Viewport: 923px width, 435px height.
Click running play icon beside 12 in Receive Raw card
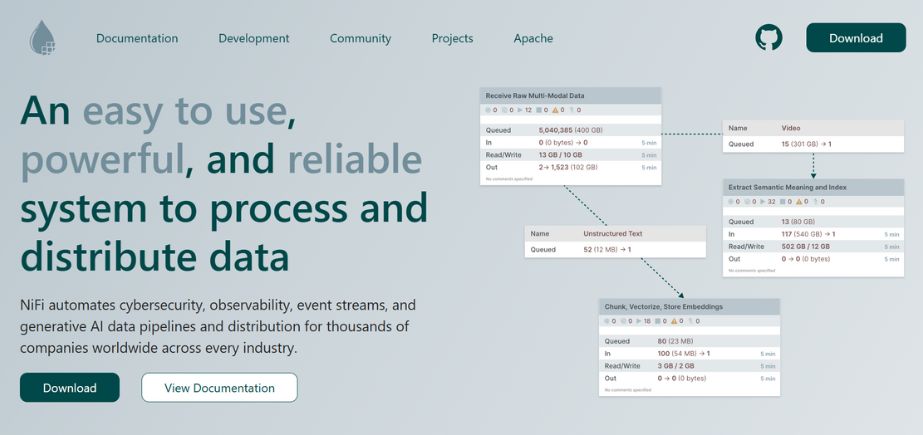[520, 110]
